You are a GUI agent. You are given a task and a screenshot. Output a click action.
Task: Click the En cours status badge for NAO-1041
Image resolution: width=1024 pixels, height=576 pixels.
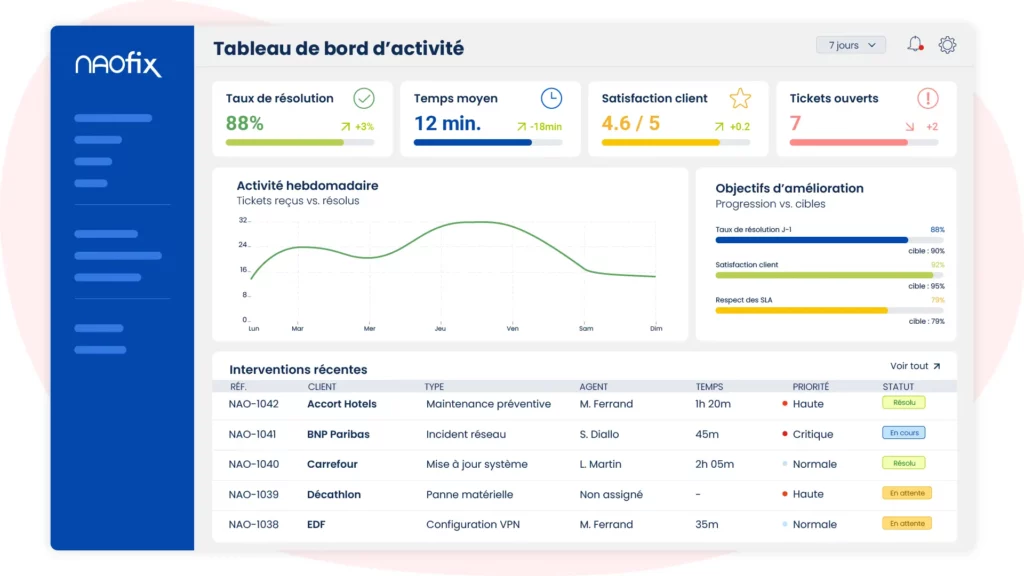[x=904, y=433]
